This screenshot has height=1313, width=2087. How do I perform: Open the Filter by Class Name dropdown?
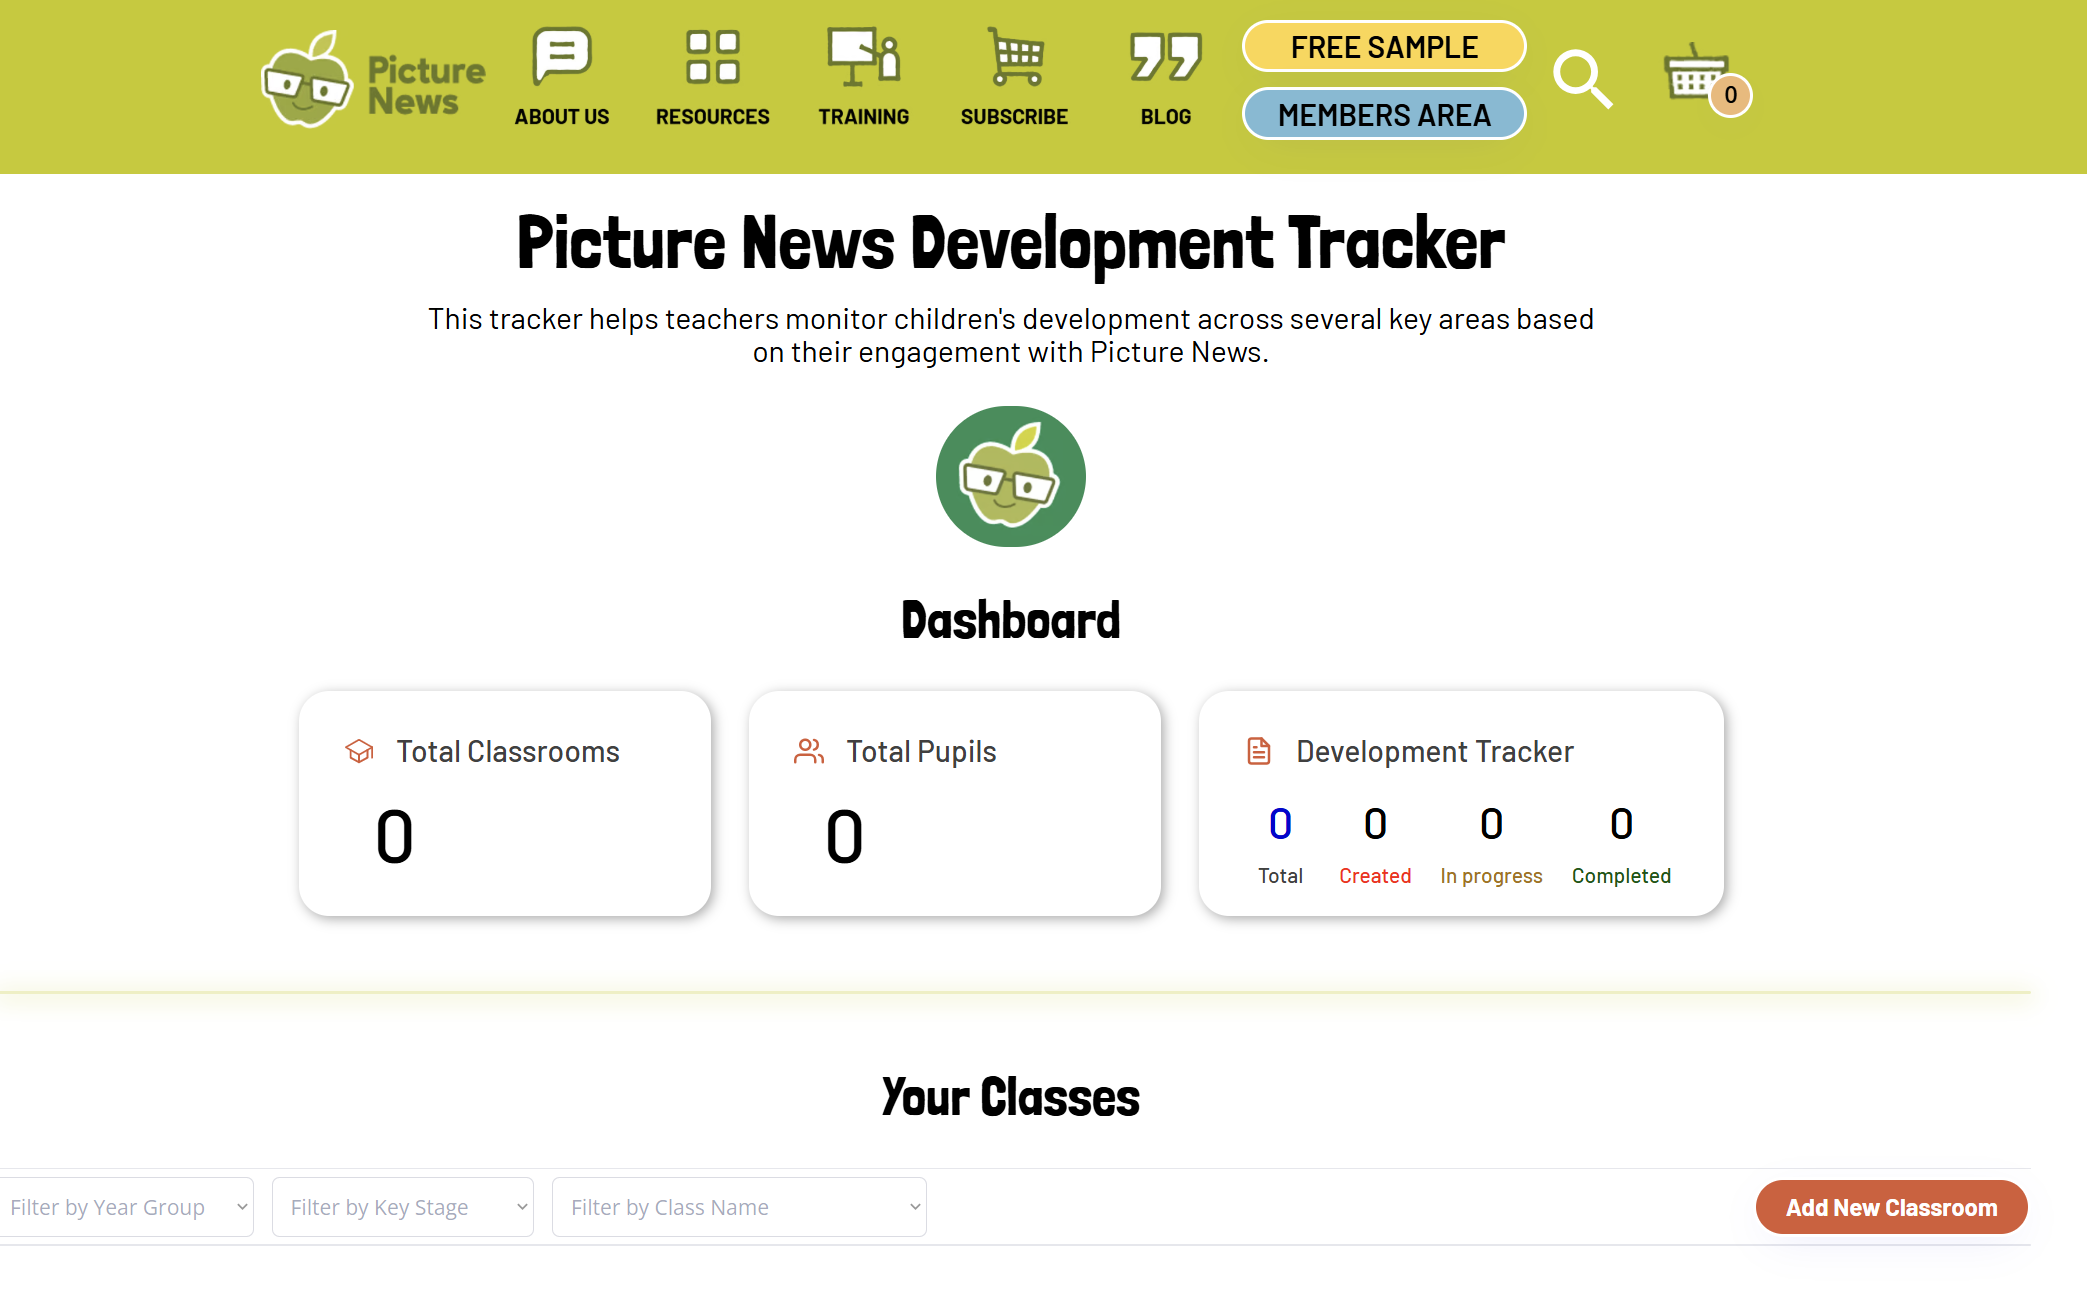click(x=739, y=1207)
